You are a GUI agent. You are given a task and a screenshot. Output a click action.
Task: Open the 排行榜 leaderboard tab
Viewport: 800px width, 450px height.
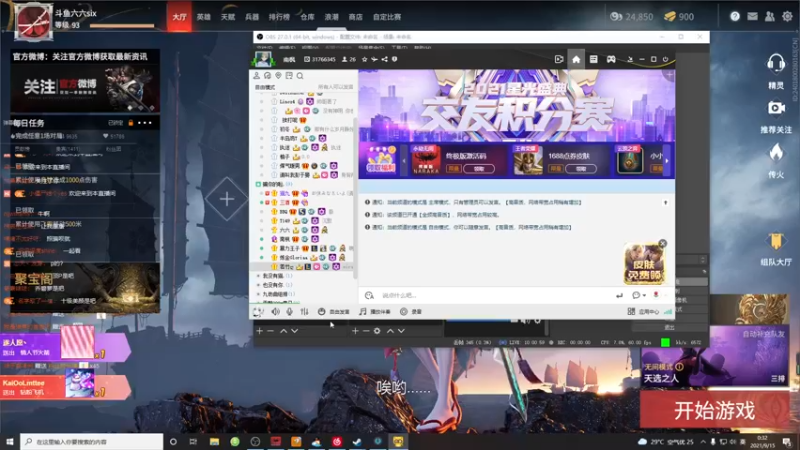coord(279,17)
